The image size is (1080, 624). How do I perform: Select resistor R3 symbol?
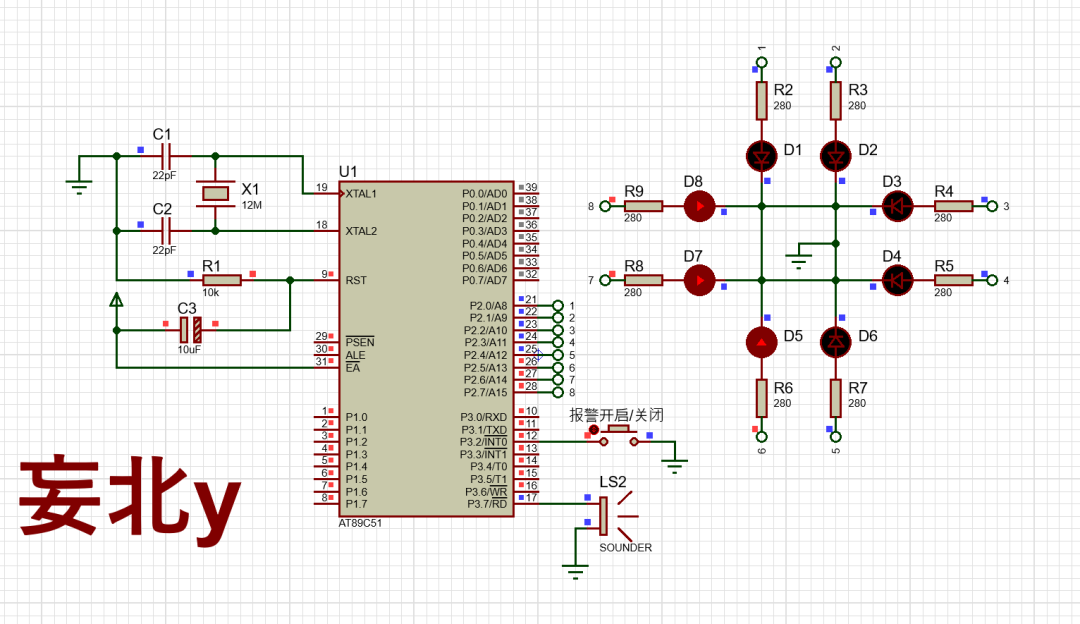pos(836,101)
